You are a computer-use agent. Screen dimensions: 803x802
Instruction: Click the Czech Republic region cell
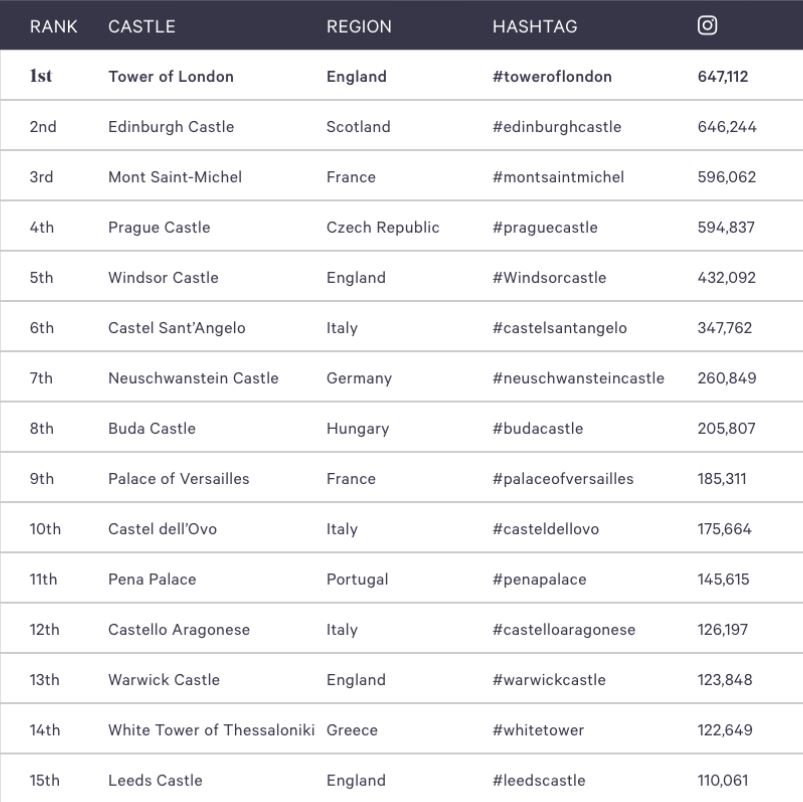(383, 228)
